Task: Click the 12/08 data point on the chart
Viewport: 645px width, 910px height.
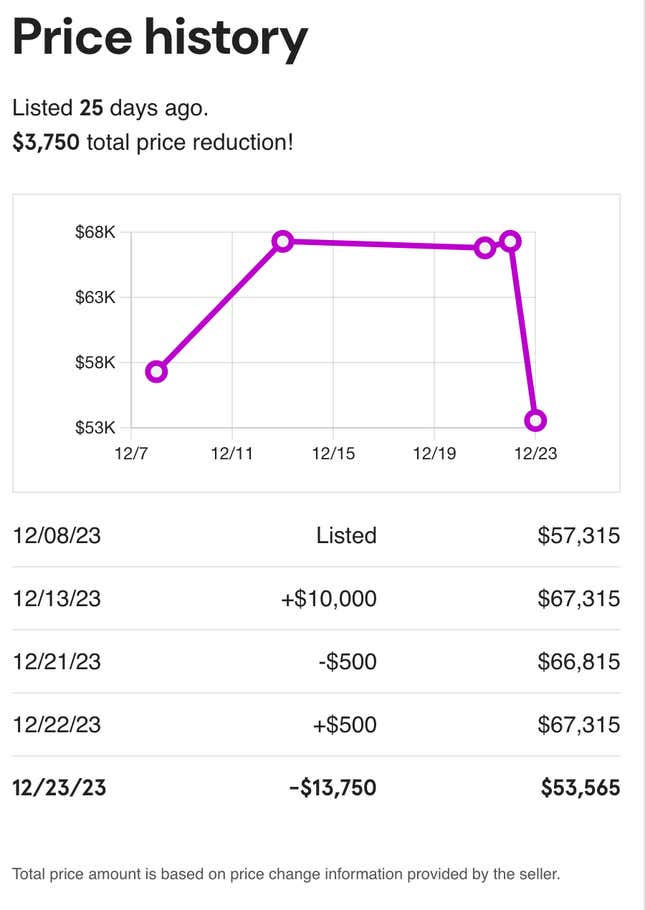Action: [156, 372]
